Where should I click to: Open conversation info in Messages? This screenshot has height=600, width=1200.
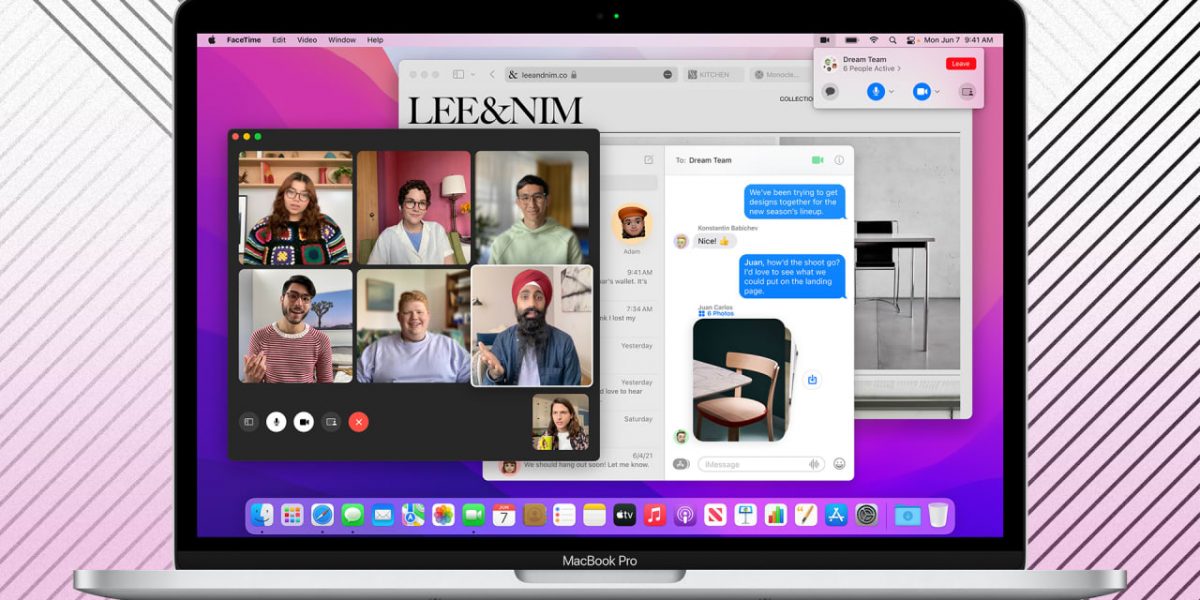tap(839, 160)
